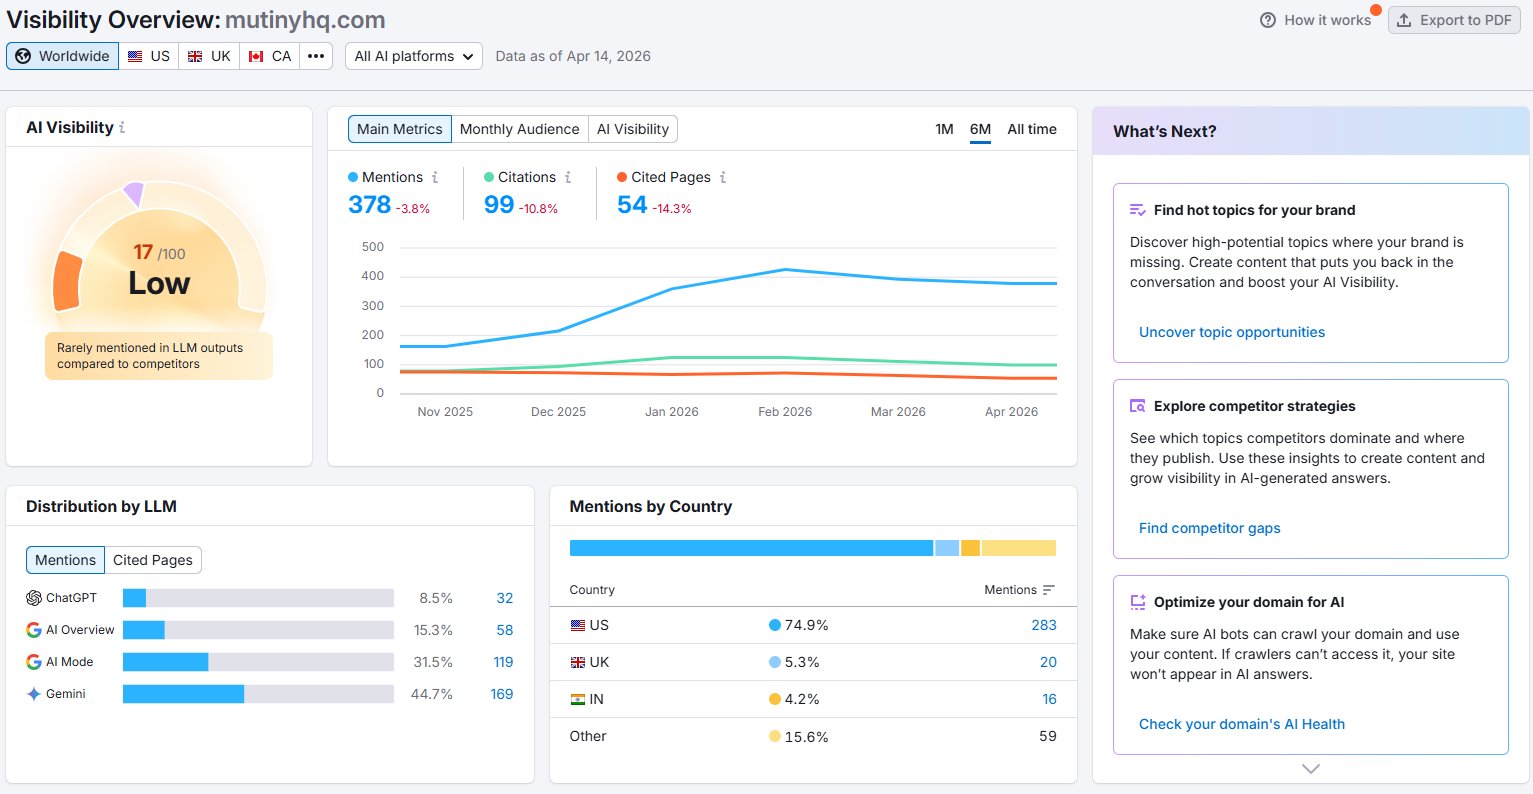The height and width of the screenshot is (794, 1533).
Task: Switch to the AI Visibility chart tab
Action: pyautogui.click(x=633, y=129)
